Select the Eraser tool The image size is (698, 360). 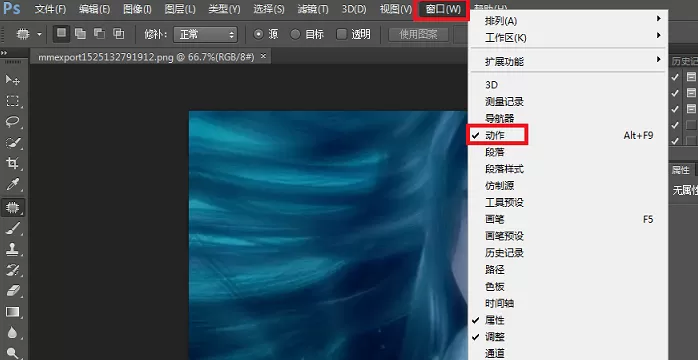click(12, 291)
